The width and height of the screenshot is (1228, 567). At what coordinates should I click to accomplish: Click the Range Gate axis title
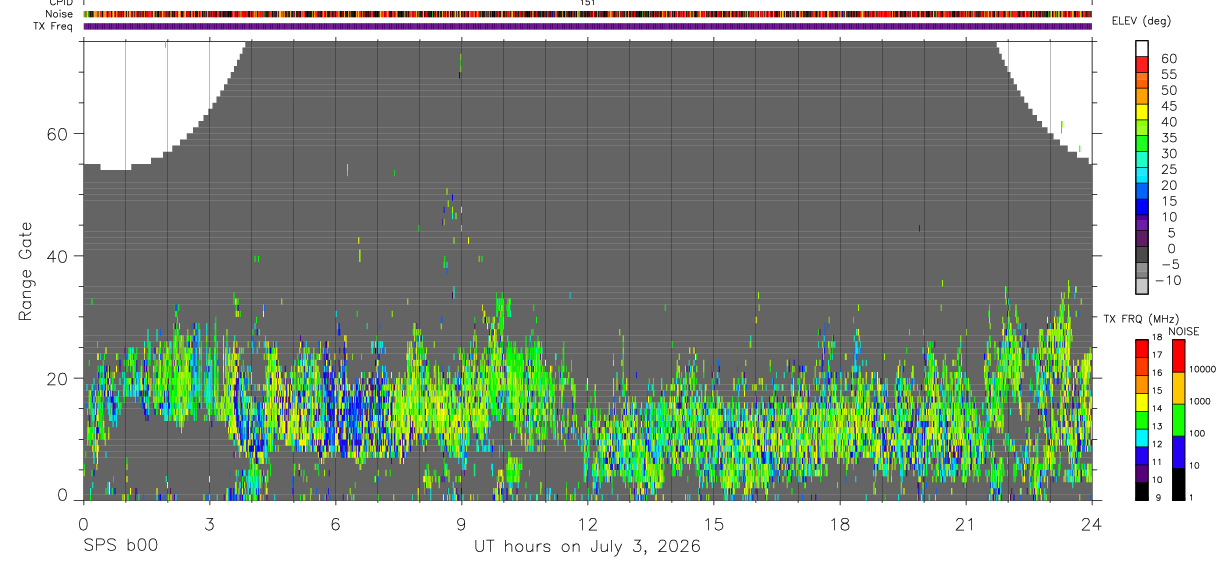(26, 271)
